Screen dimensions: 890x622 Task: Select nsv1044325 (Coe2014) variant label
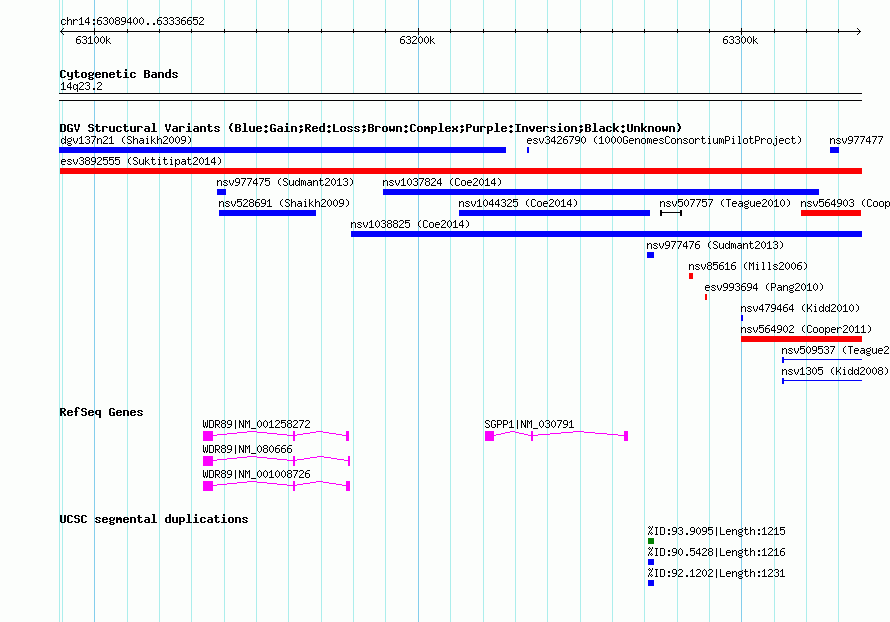(x=518, y=203)
